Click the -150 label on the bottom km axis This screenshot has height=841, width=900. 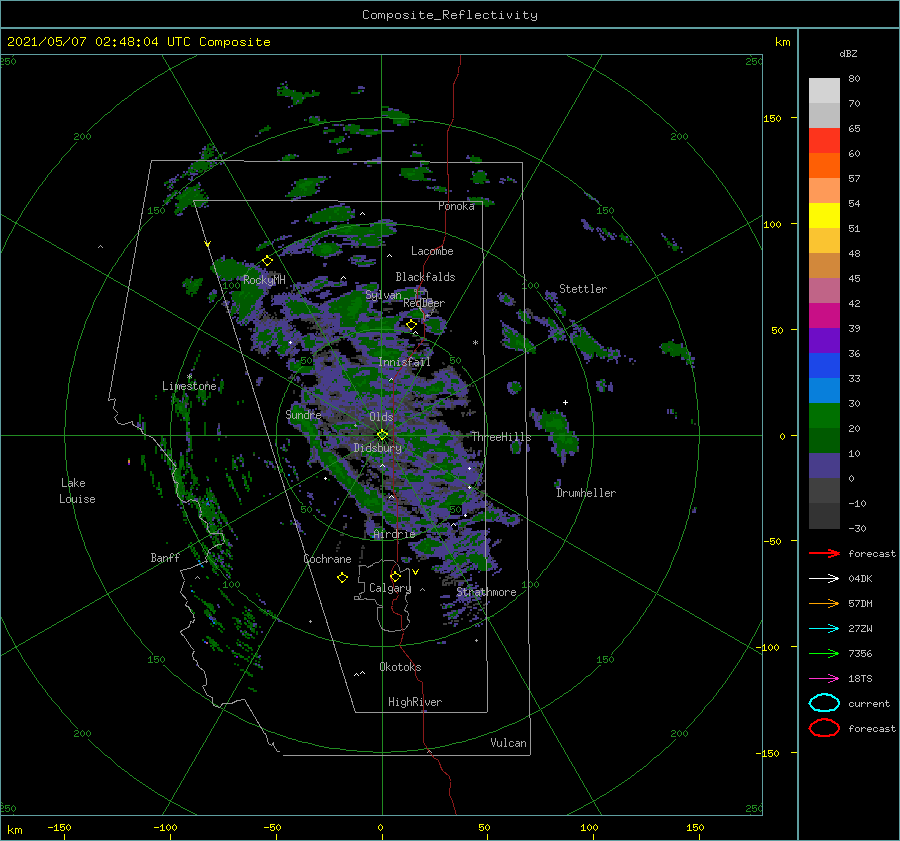coord(59,827)
